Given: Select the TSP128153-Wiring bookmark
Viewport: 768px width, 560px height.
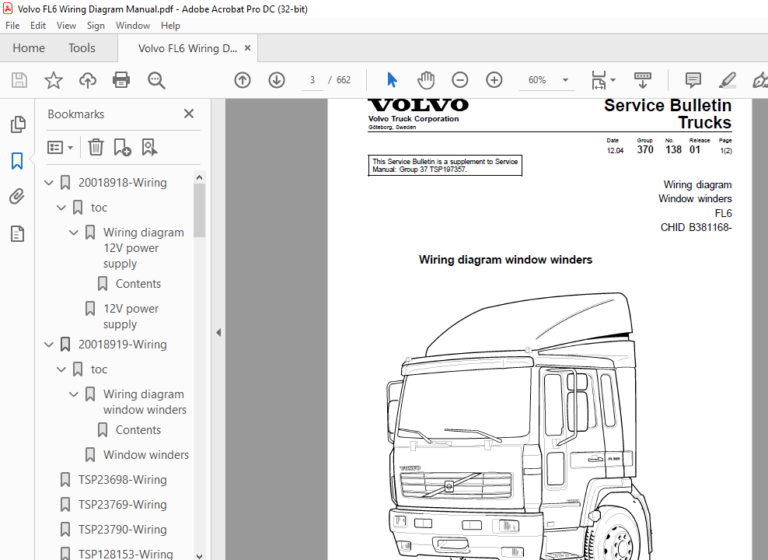Looking at the screenshot, I should (125, 554).
